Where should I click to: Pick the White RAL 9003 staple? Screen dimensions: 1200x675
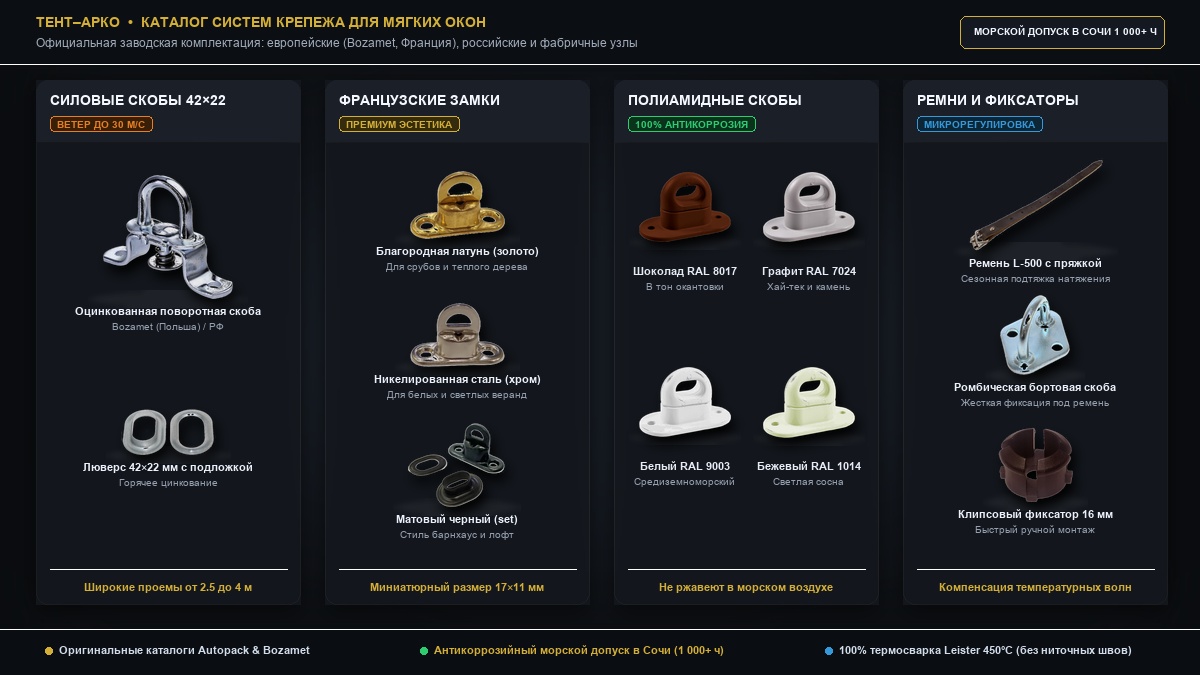point(684,404)
